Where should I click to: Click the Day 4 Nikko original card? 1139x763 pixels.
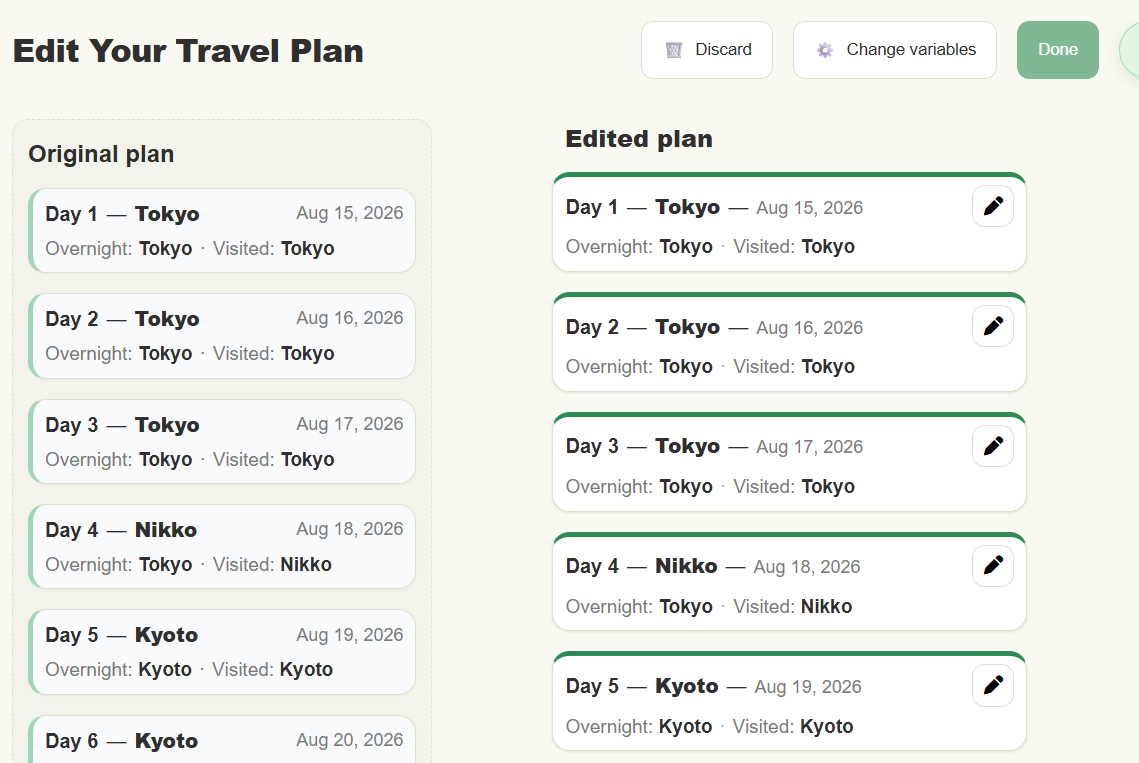[x=222, y=546]
